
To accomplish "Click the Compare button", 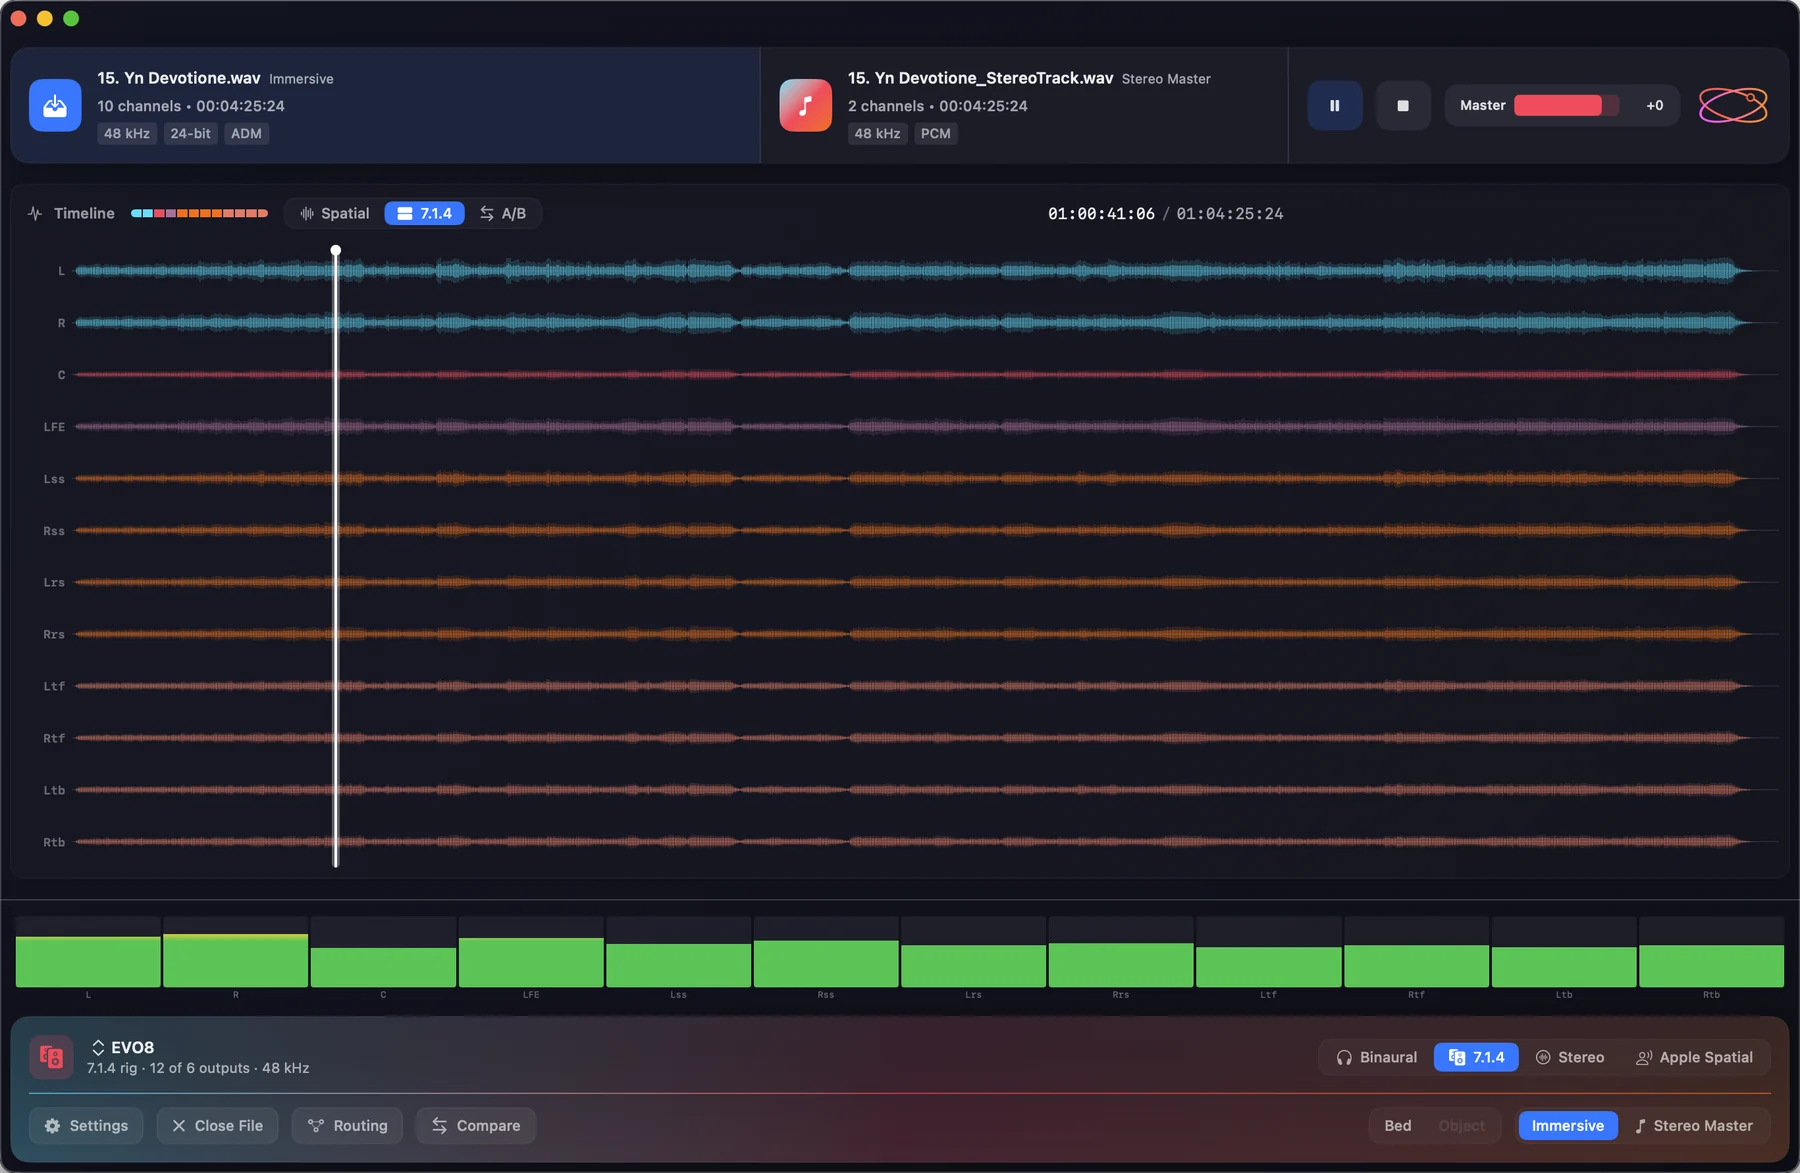I will pos(476,1125).
